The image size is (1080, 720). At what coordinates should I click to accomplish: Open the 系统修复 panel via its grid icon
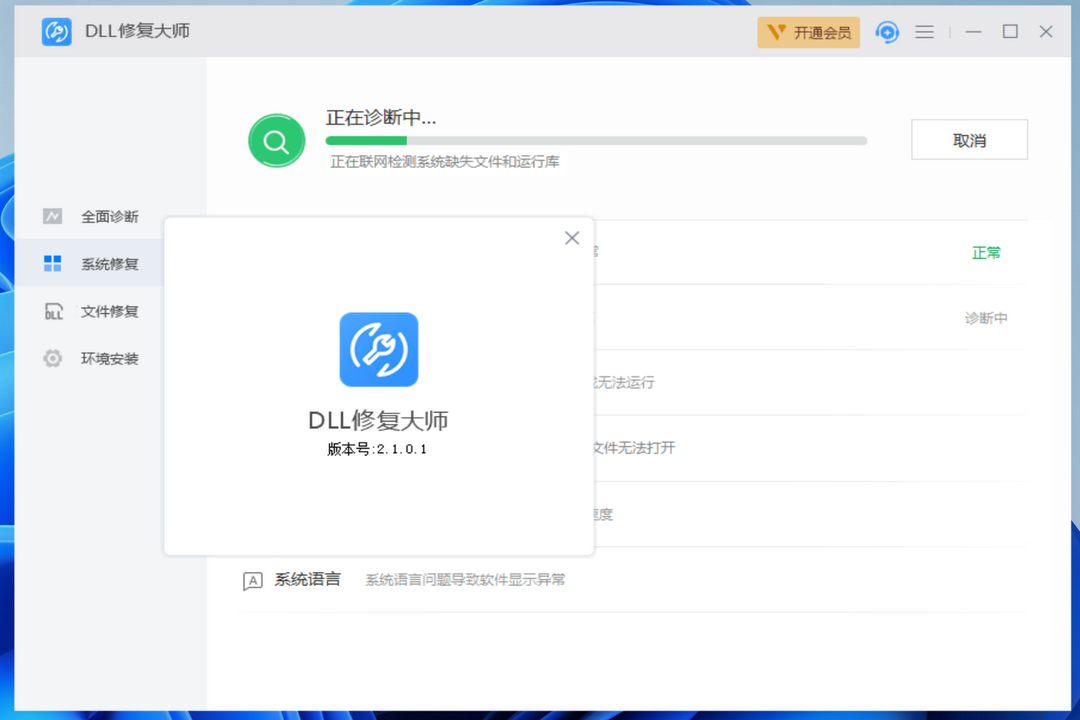click(x=52, y=262)
